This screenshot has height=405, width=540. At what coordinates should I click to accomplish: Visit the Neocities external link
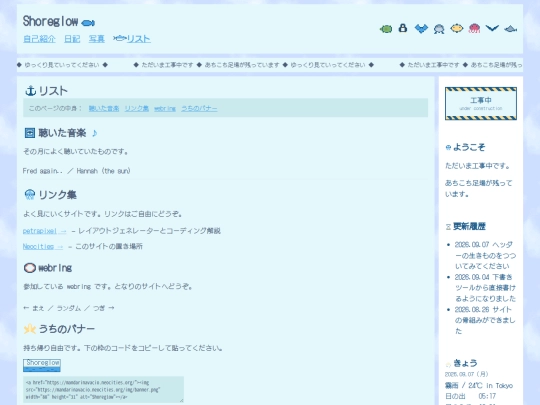click(x=43, y=247)
